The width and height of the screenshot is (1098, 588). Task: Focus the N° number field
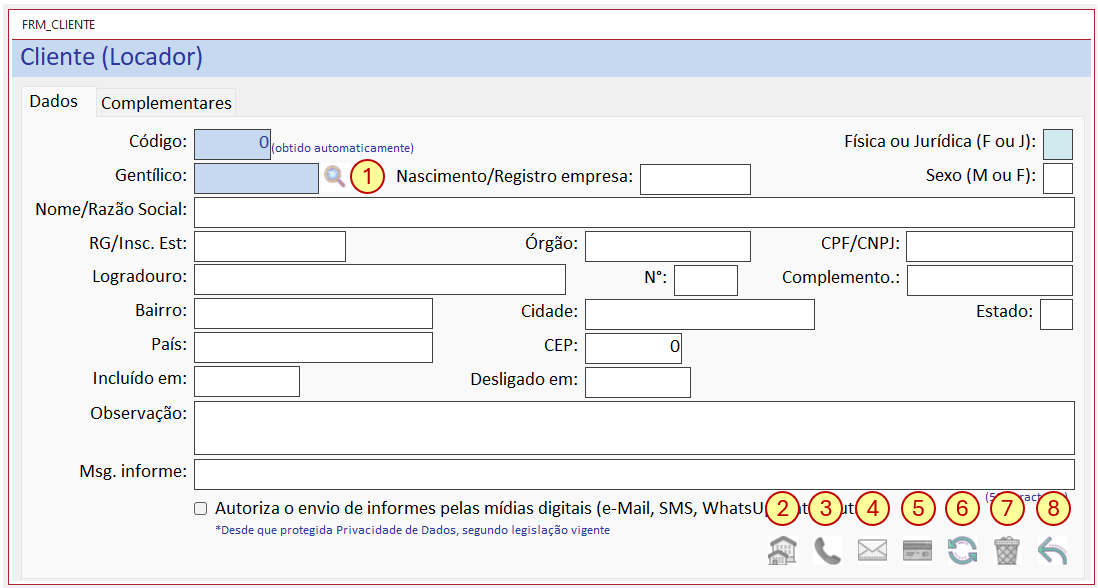706,281
